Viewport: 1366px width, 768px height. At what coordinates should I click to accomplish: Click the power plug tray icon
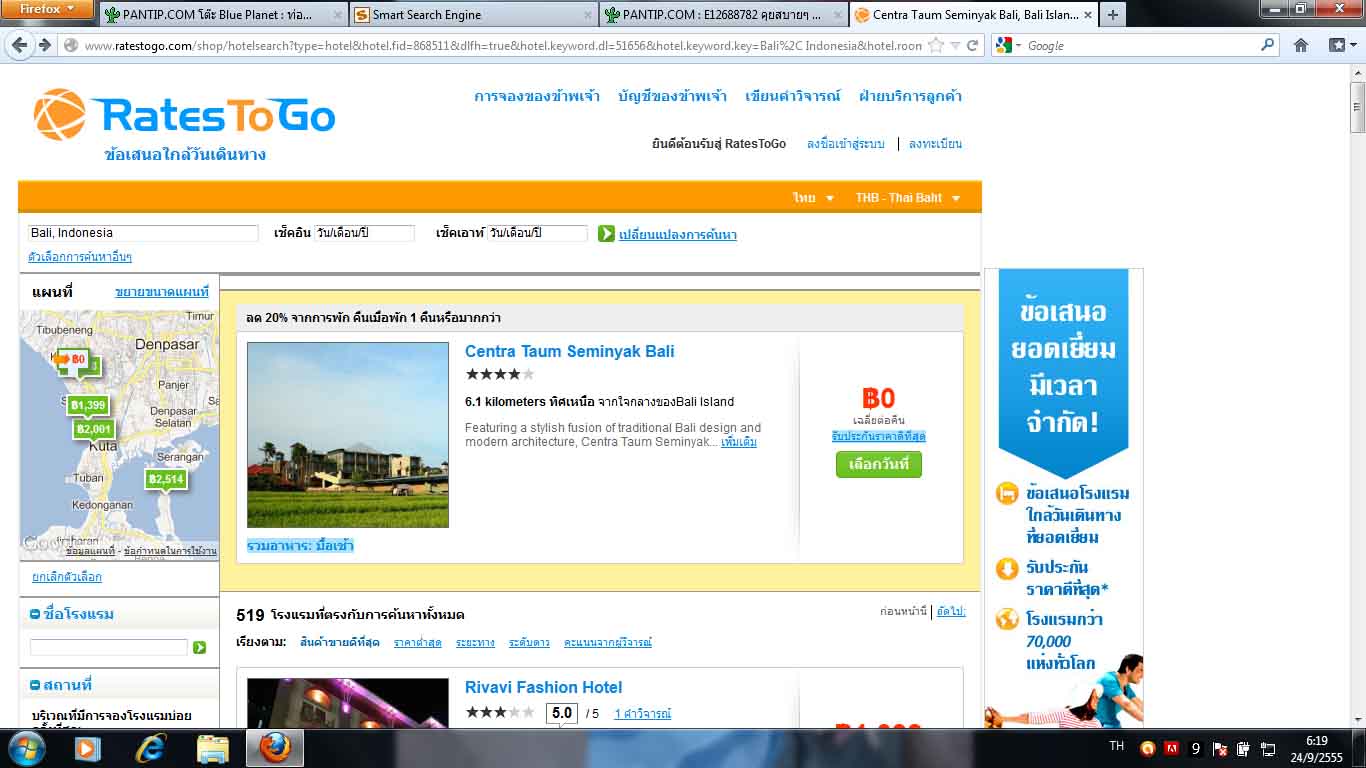[1243, 748]
